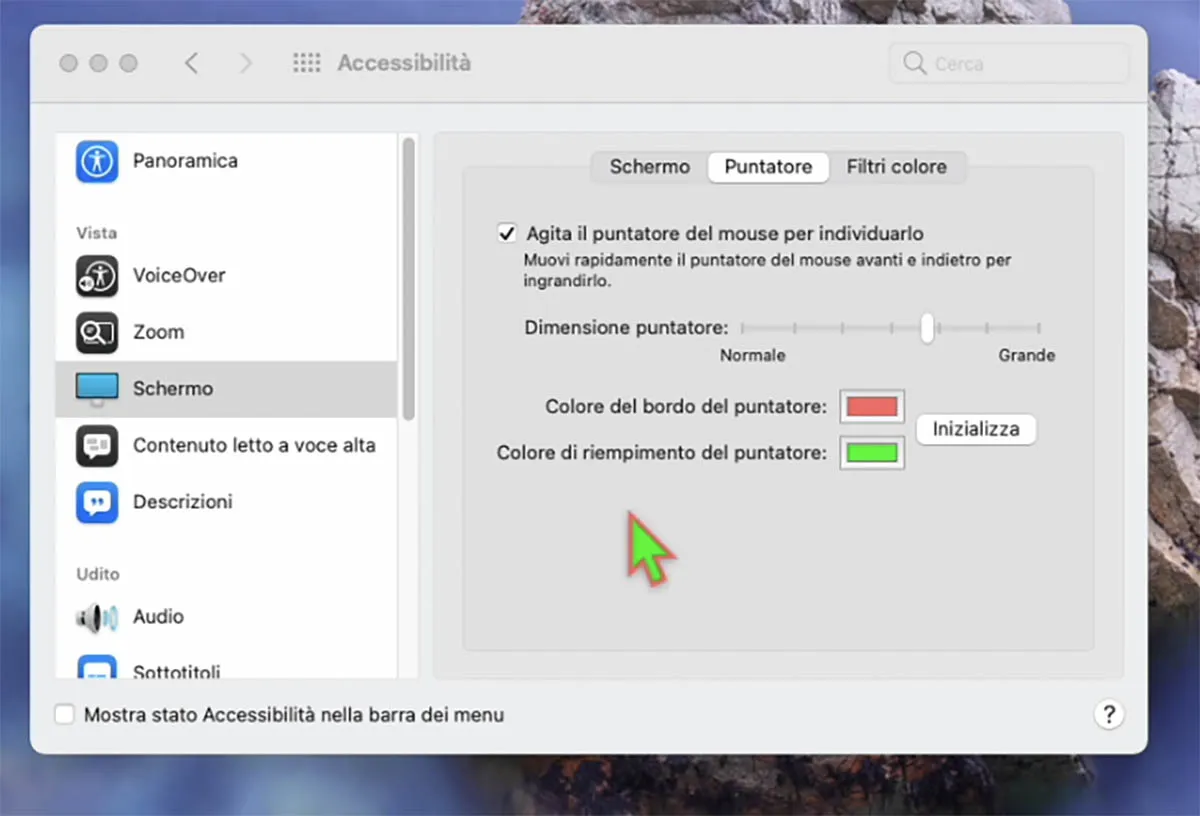The height and width of the screenshot is (816, 1200).
Task: Select the Descrizioni sidebar icon
Action: click(96, 501)
